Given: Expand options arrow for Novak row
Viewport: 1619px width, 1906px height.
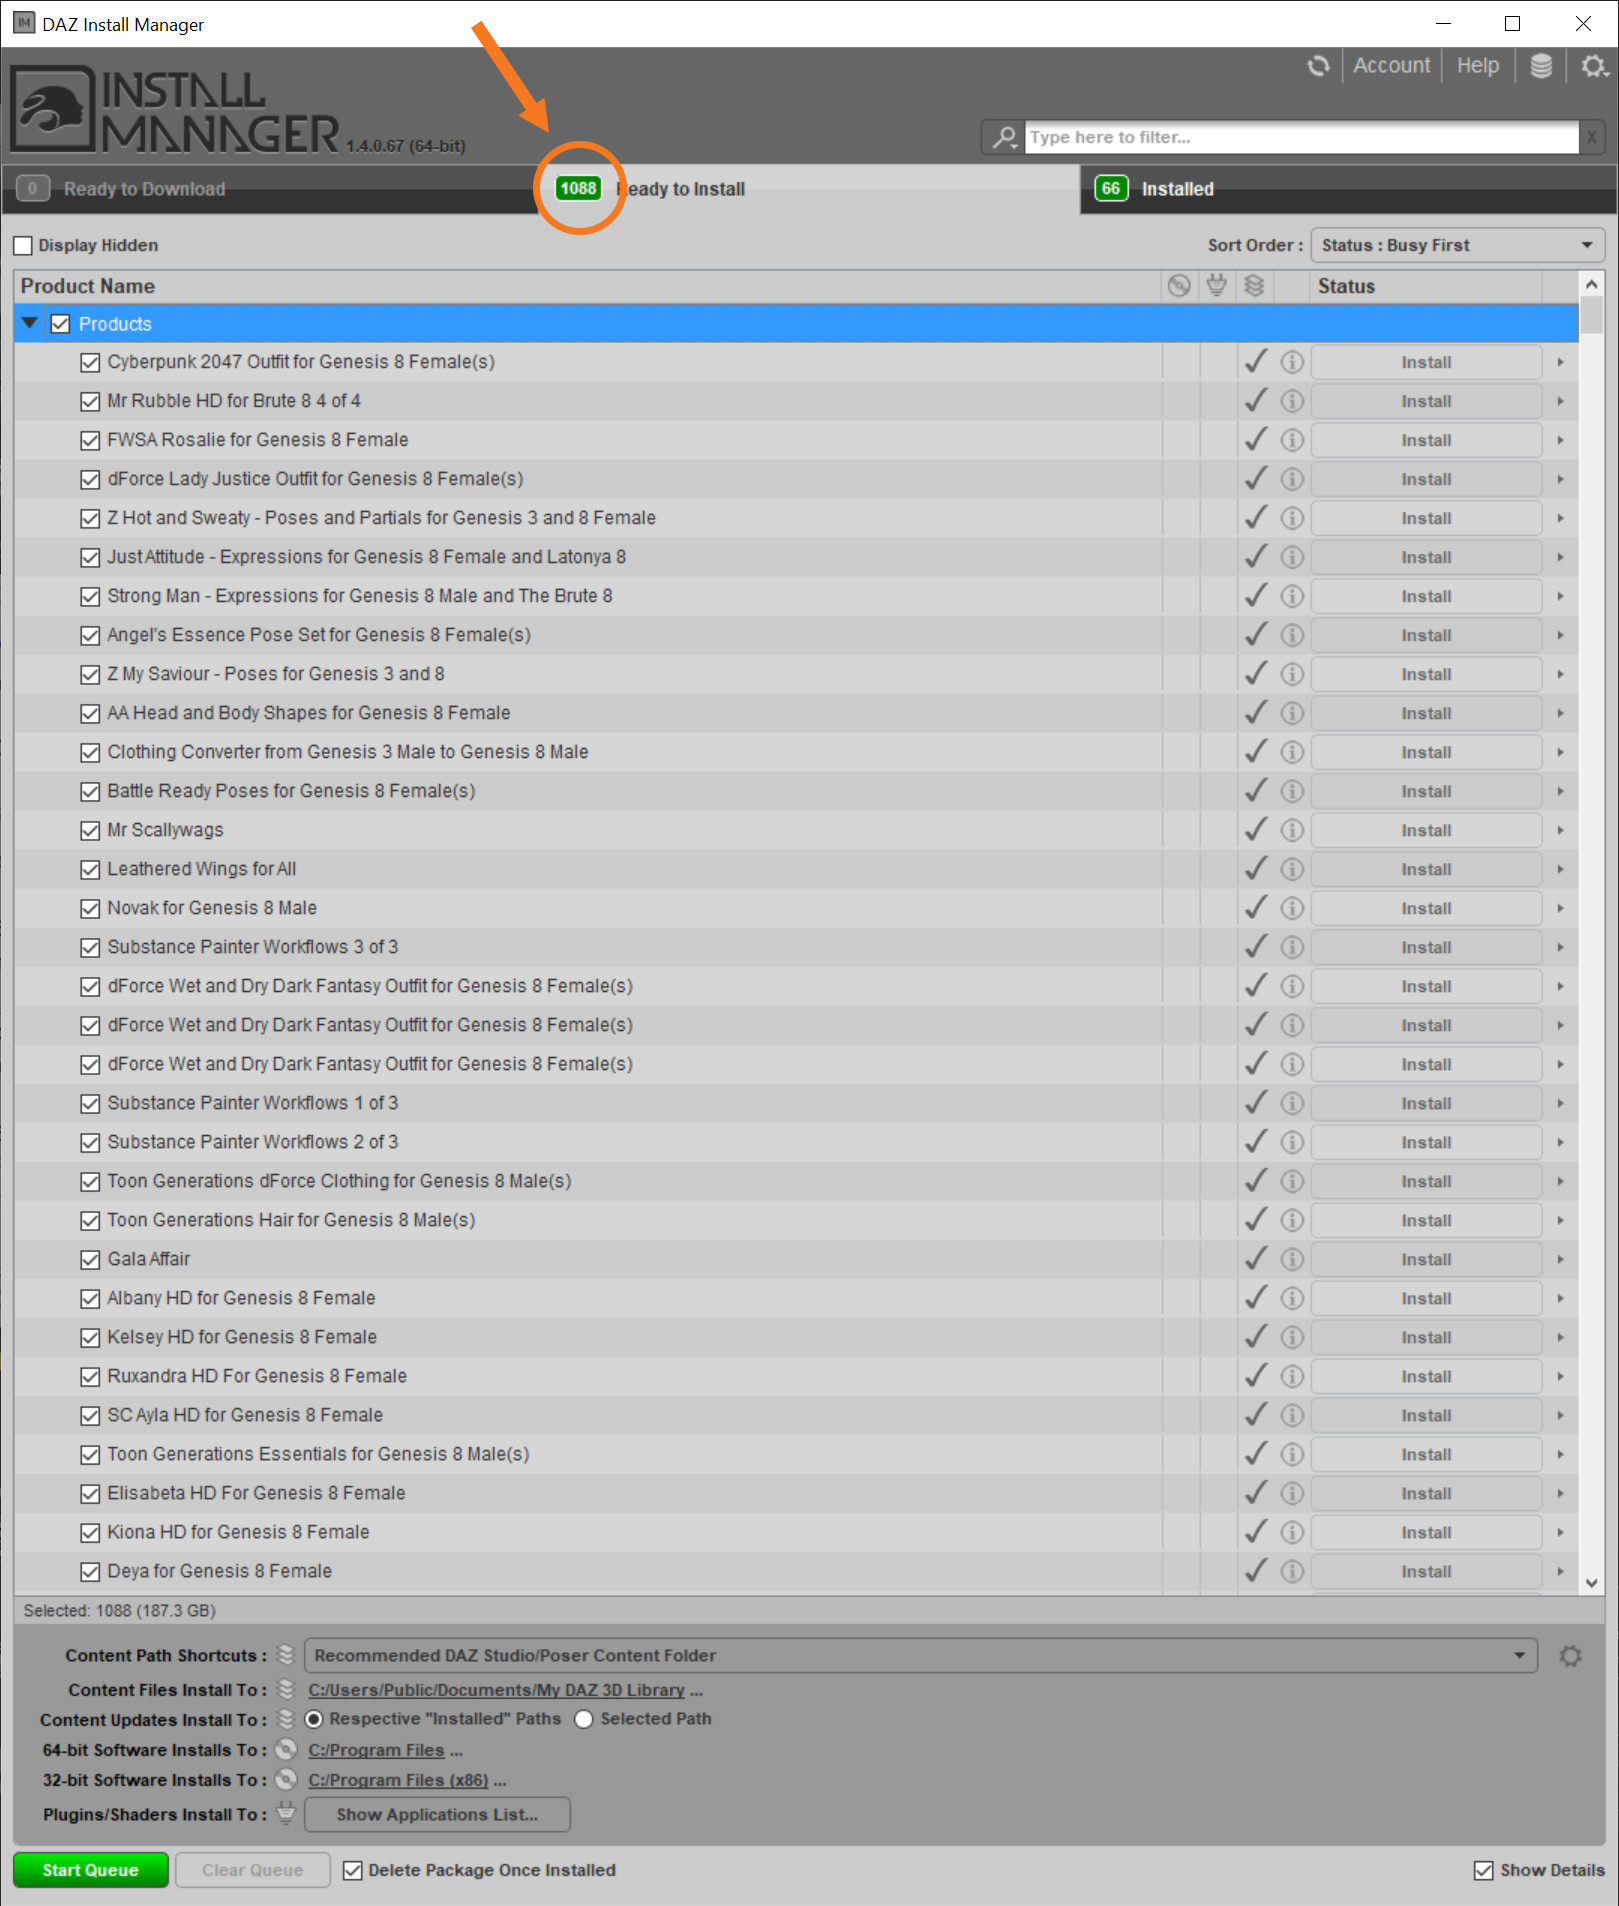Looking at the screenshot, I should tap(1560, 908).
